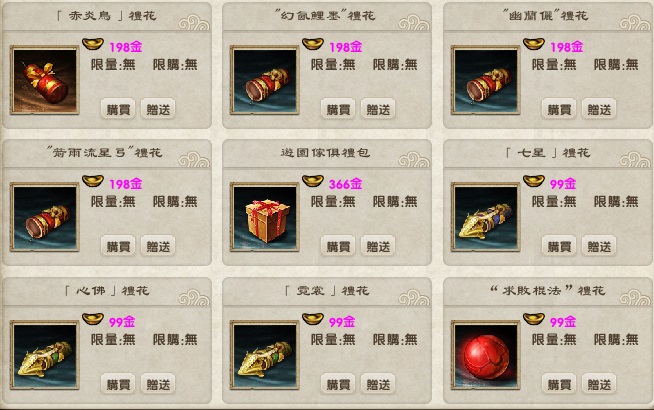Click the 幻魚鯉墨 禮花 title header
Image resolution: width=654 pixels, height=410 pixels.
coord(325,16)
